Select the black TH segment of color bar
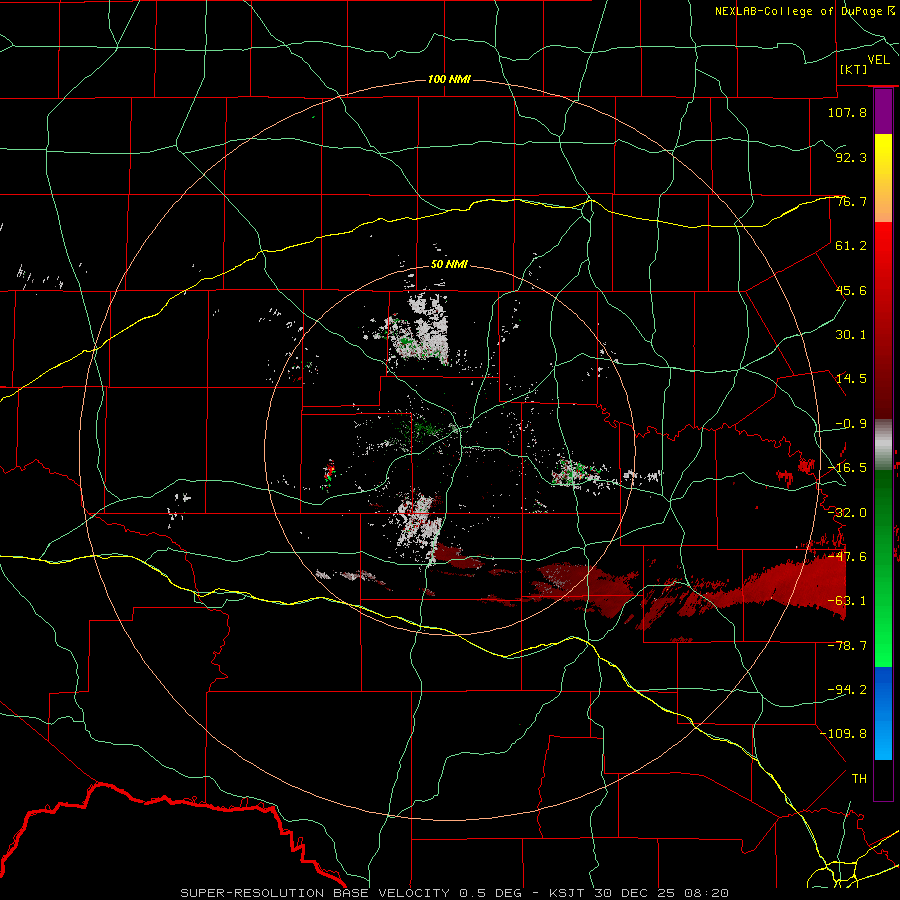Screen dimensions: 900x900 click(883, 779)
